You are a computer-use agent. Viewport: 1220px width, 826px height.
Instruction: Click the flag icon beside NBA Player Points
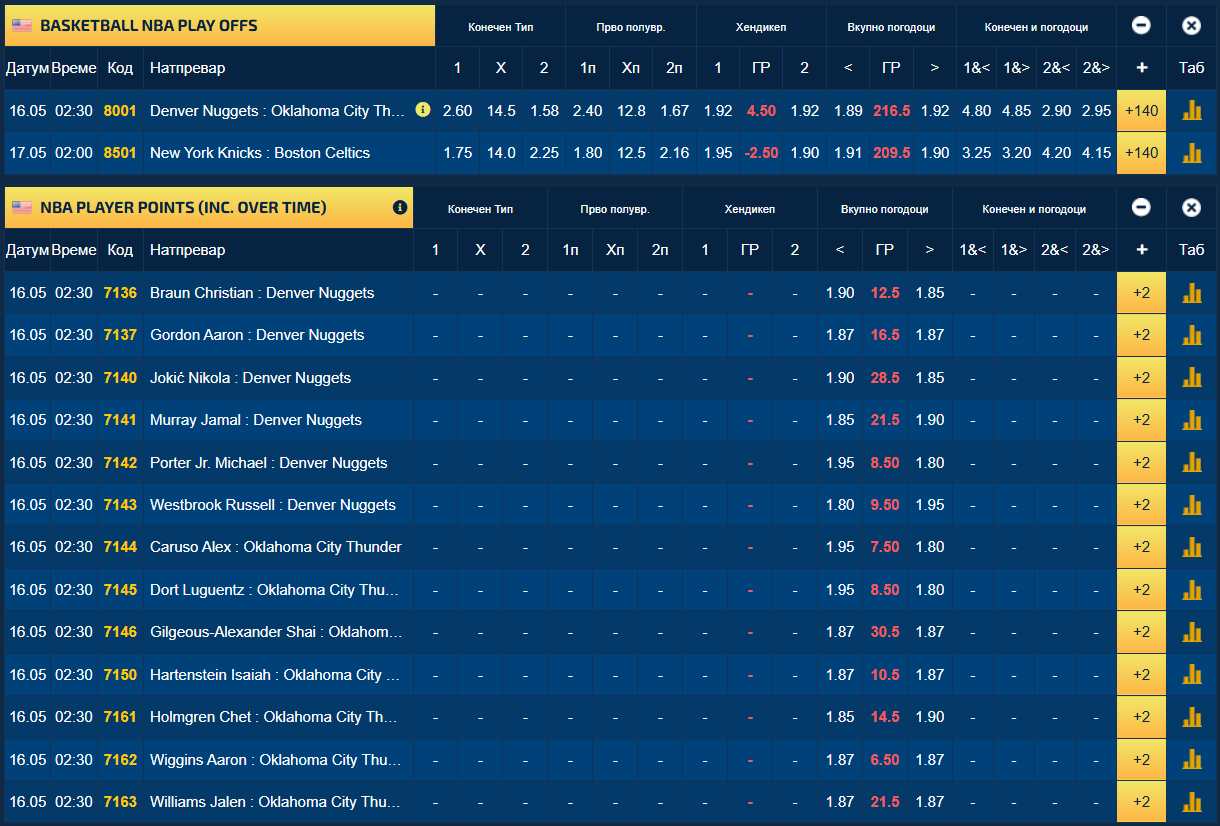click(22, 208)
